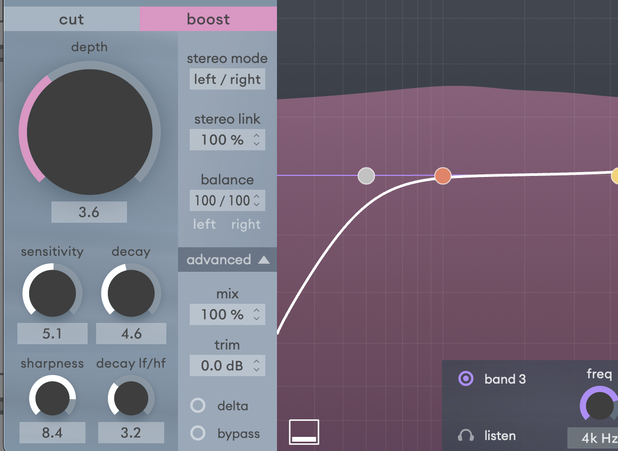
Task: Select the yellow EQ band node
Action: coord(614,176)
